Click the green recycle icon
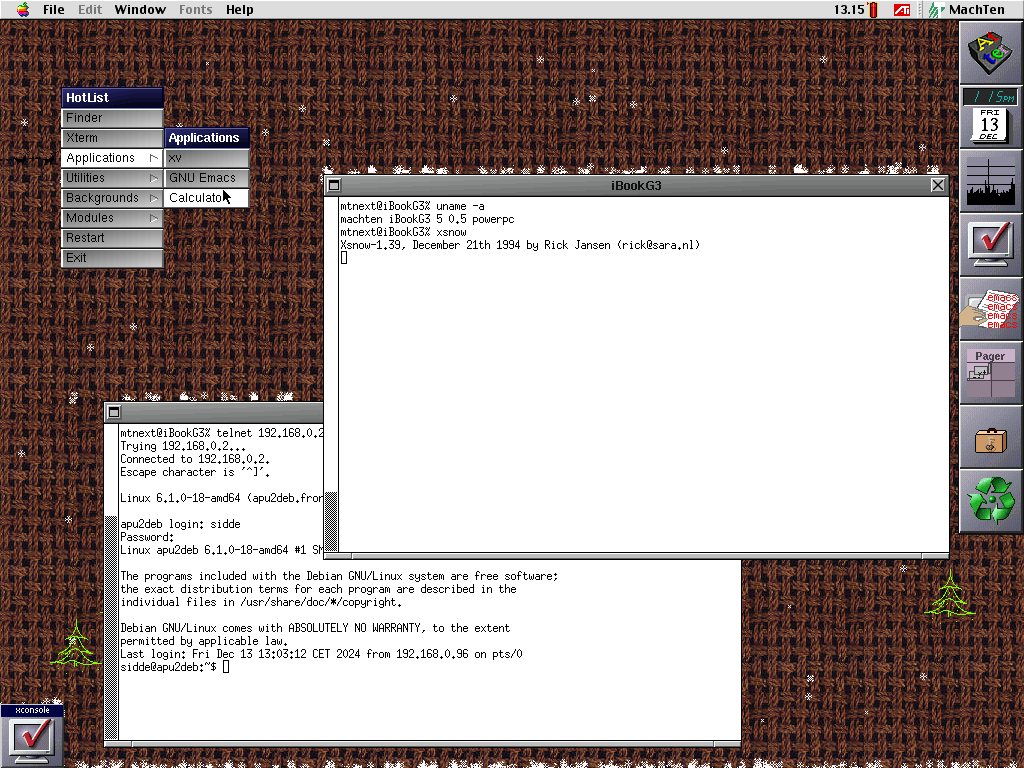This screenshot has width=1024, height=768. 991,500
